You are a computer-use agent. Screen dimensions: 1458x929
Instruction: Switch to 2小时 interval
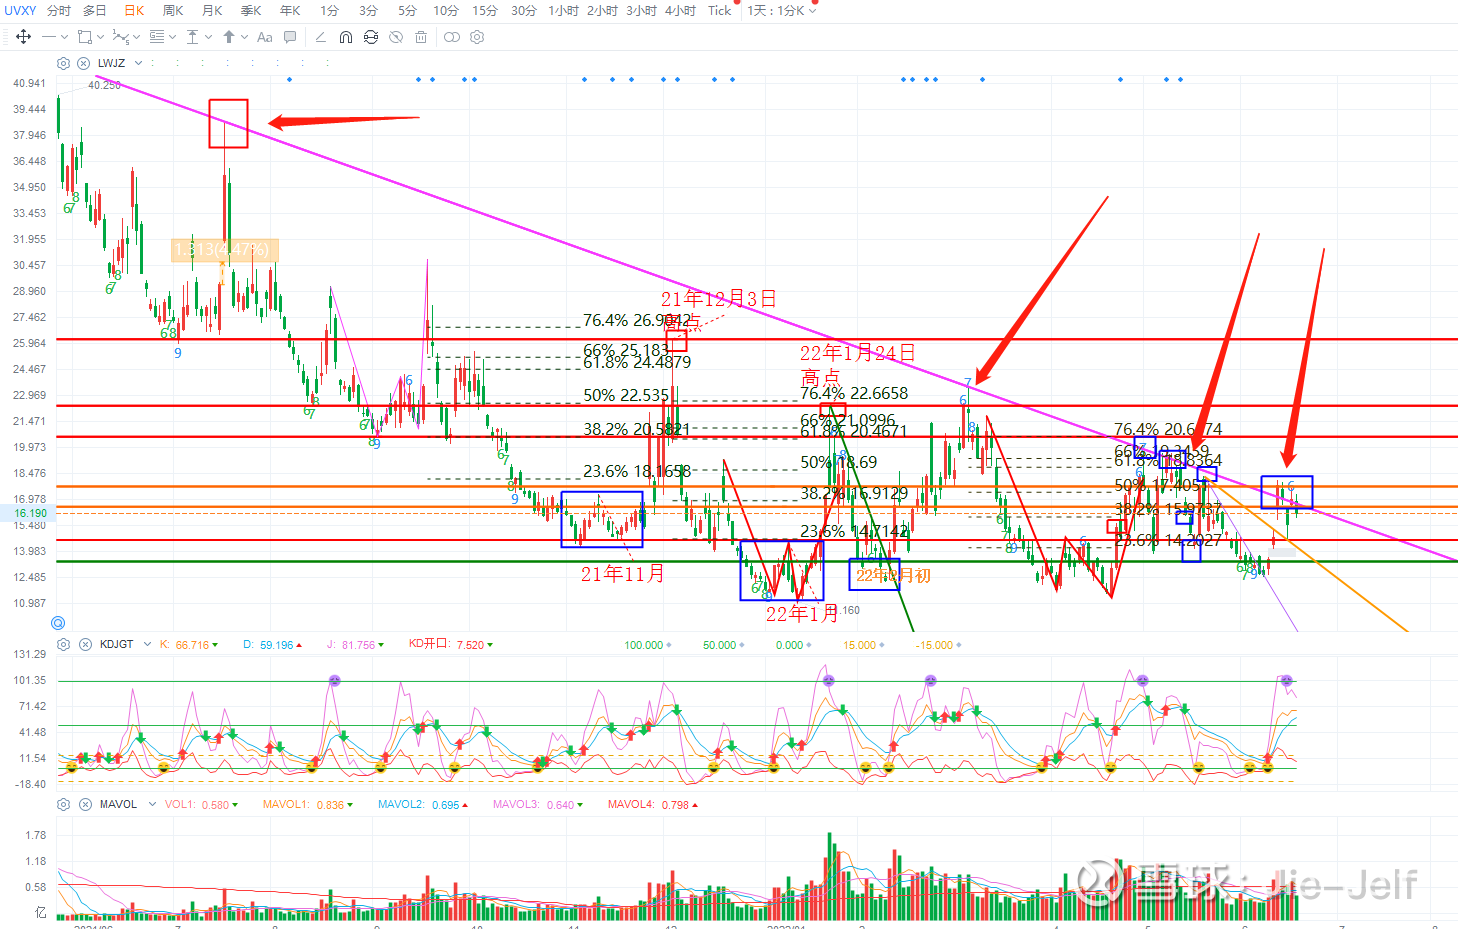tap(603, 10)
